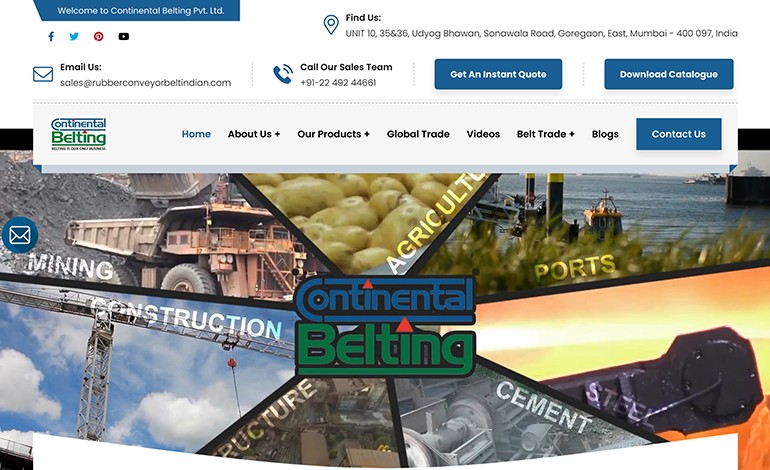The width and height of the screenshot is (770, 470).
Task: Click the Continental Belting logo in navbar
Action: pyautogui.click(x=79, y=134)
